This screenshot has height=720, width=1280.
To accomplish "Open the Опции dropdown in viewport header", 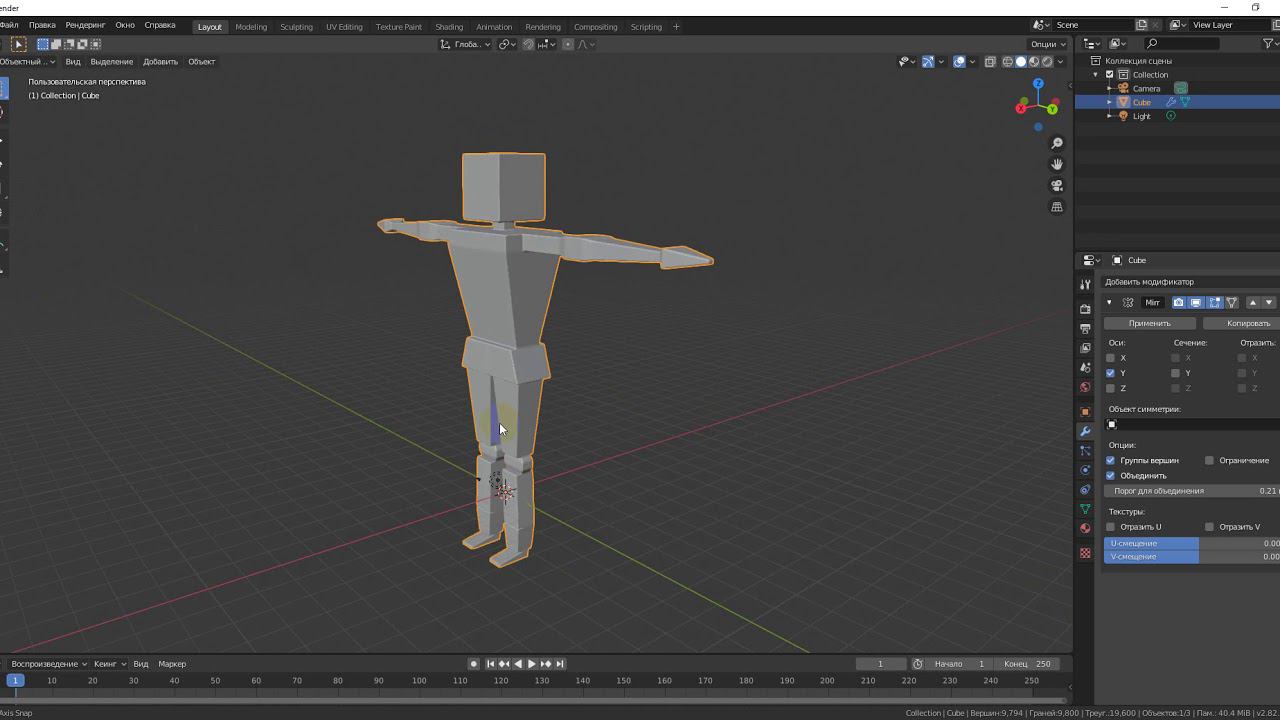I will 1047,44.
